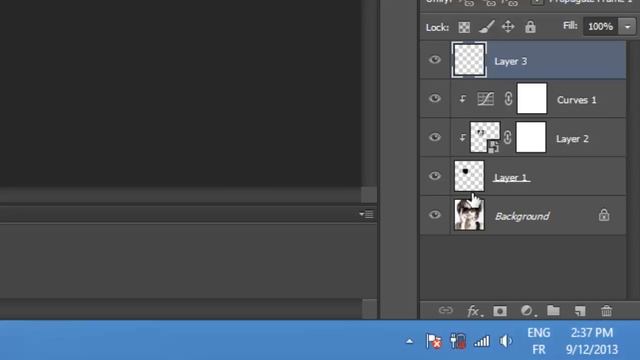Toggle visibility of Curves 1 layer
The height and width of the screenshot is (360, 640).
click(x=435, y=99)
